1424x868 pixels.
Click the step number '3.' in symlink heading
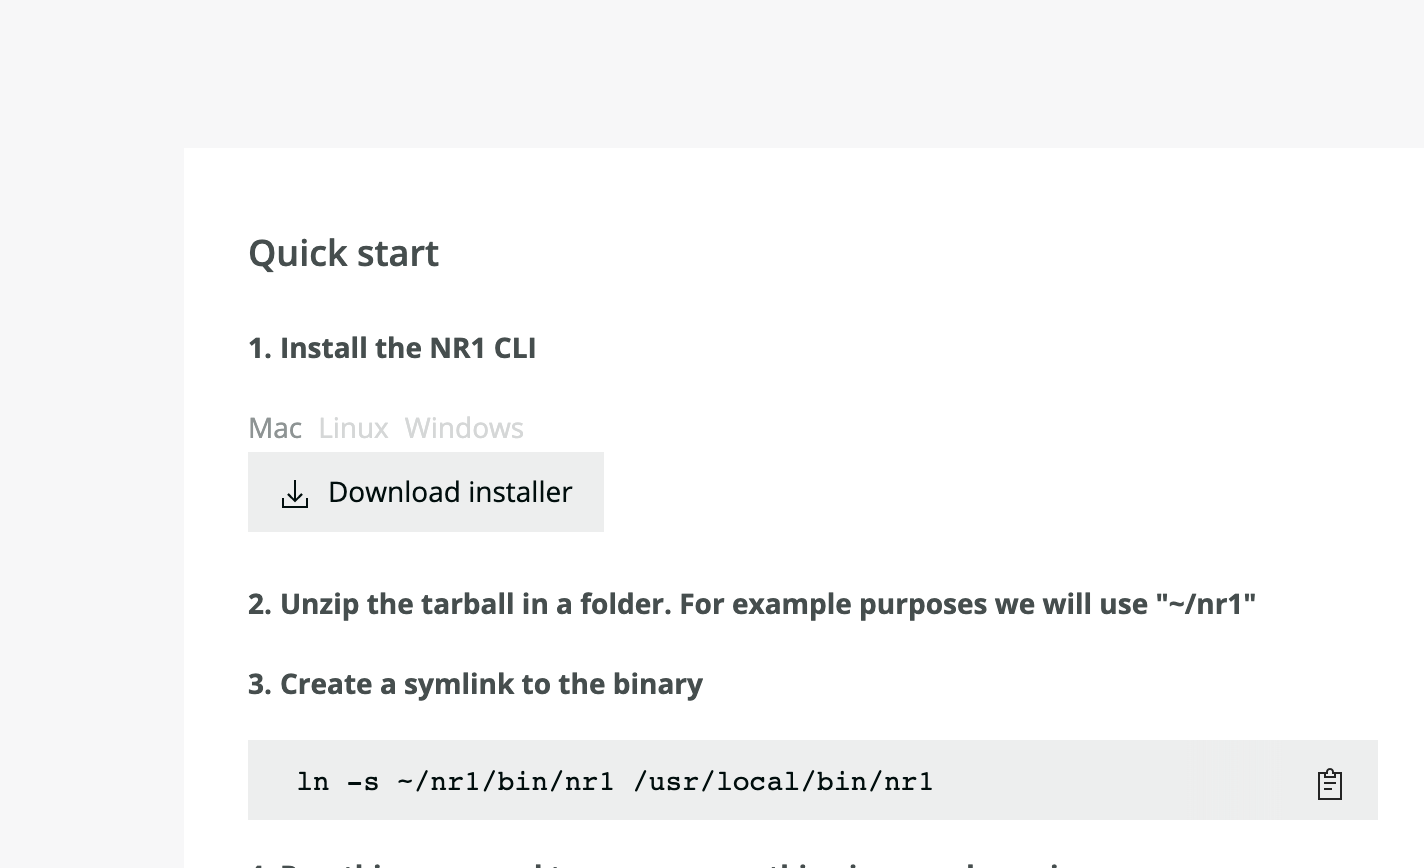[x=260, y=684]
